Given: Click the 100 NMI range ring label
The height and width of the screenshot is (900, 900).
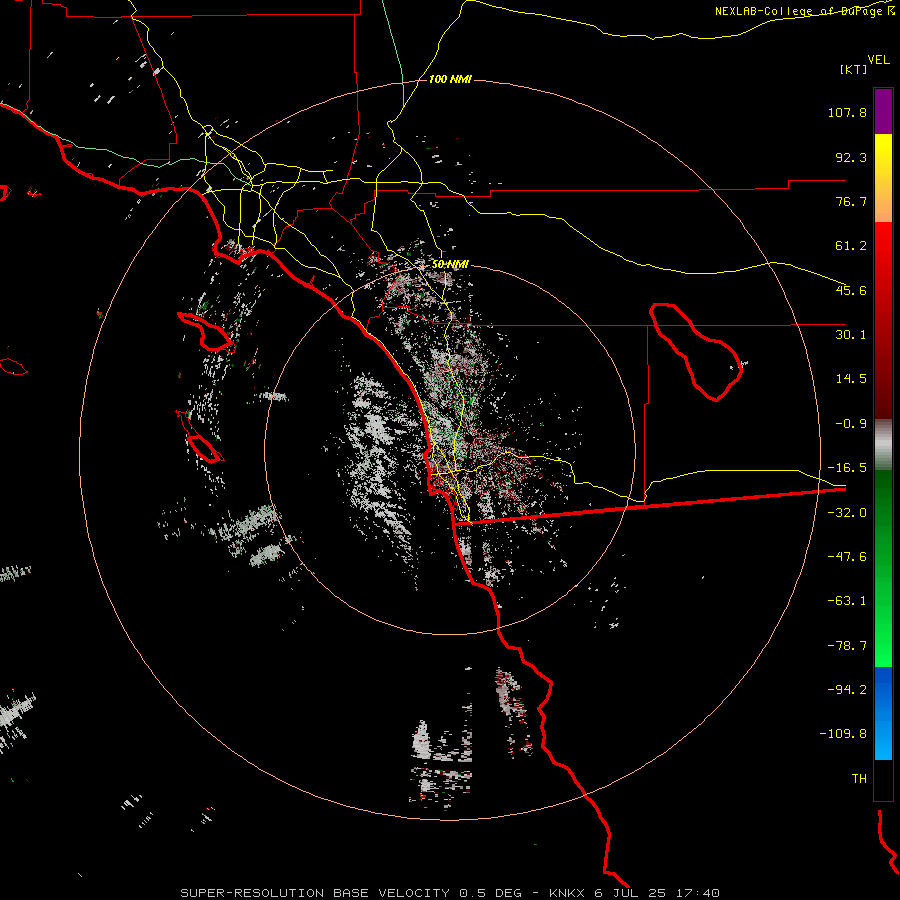Looking at the screenshot, I should (450, 79).
